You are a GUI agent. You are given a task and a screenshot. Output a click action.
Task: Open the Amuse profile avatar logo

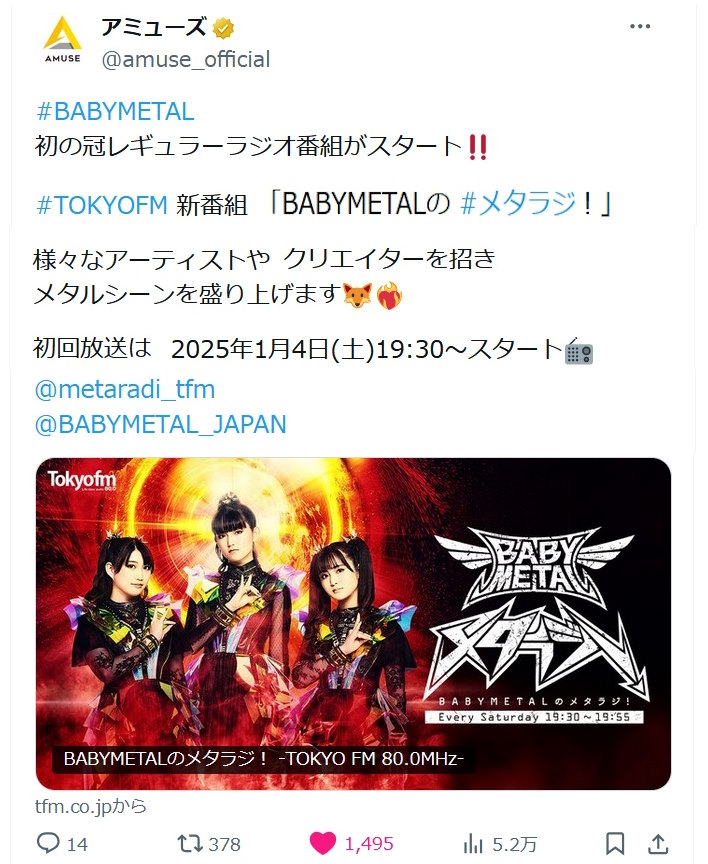pos(63,40)
